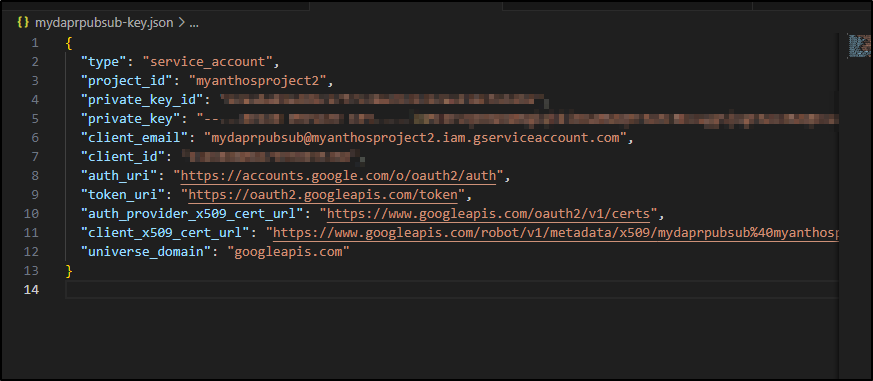This screenshot has width=873, height=381.
Task: Click the minimap thumbnail at top right
Action: coord(859,46)
